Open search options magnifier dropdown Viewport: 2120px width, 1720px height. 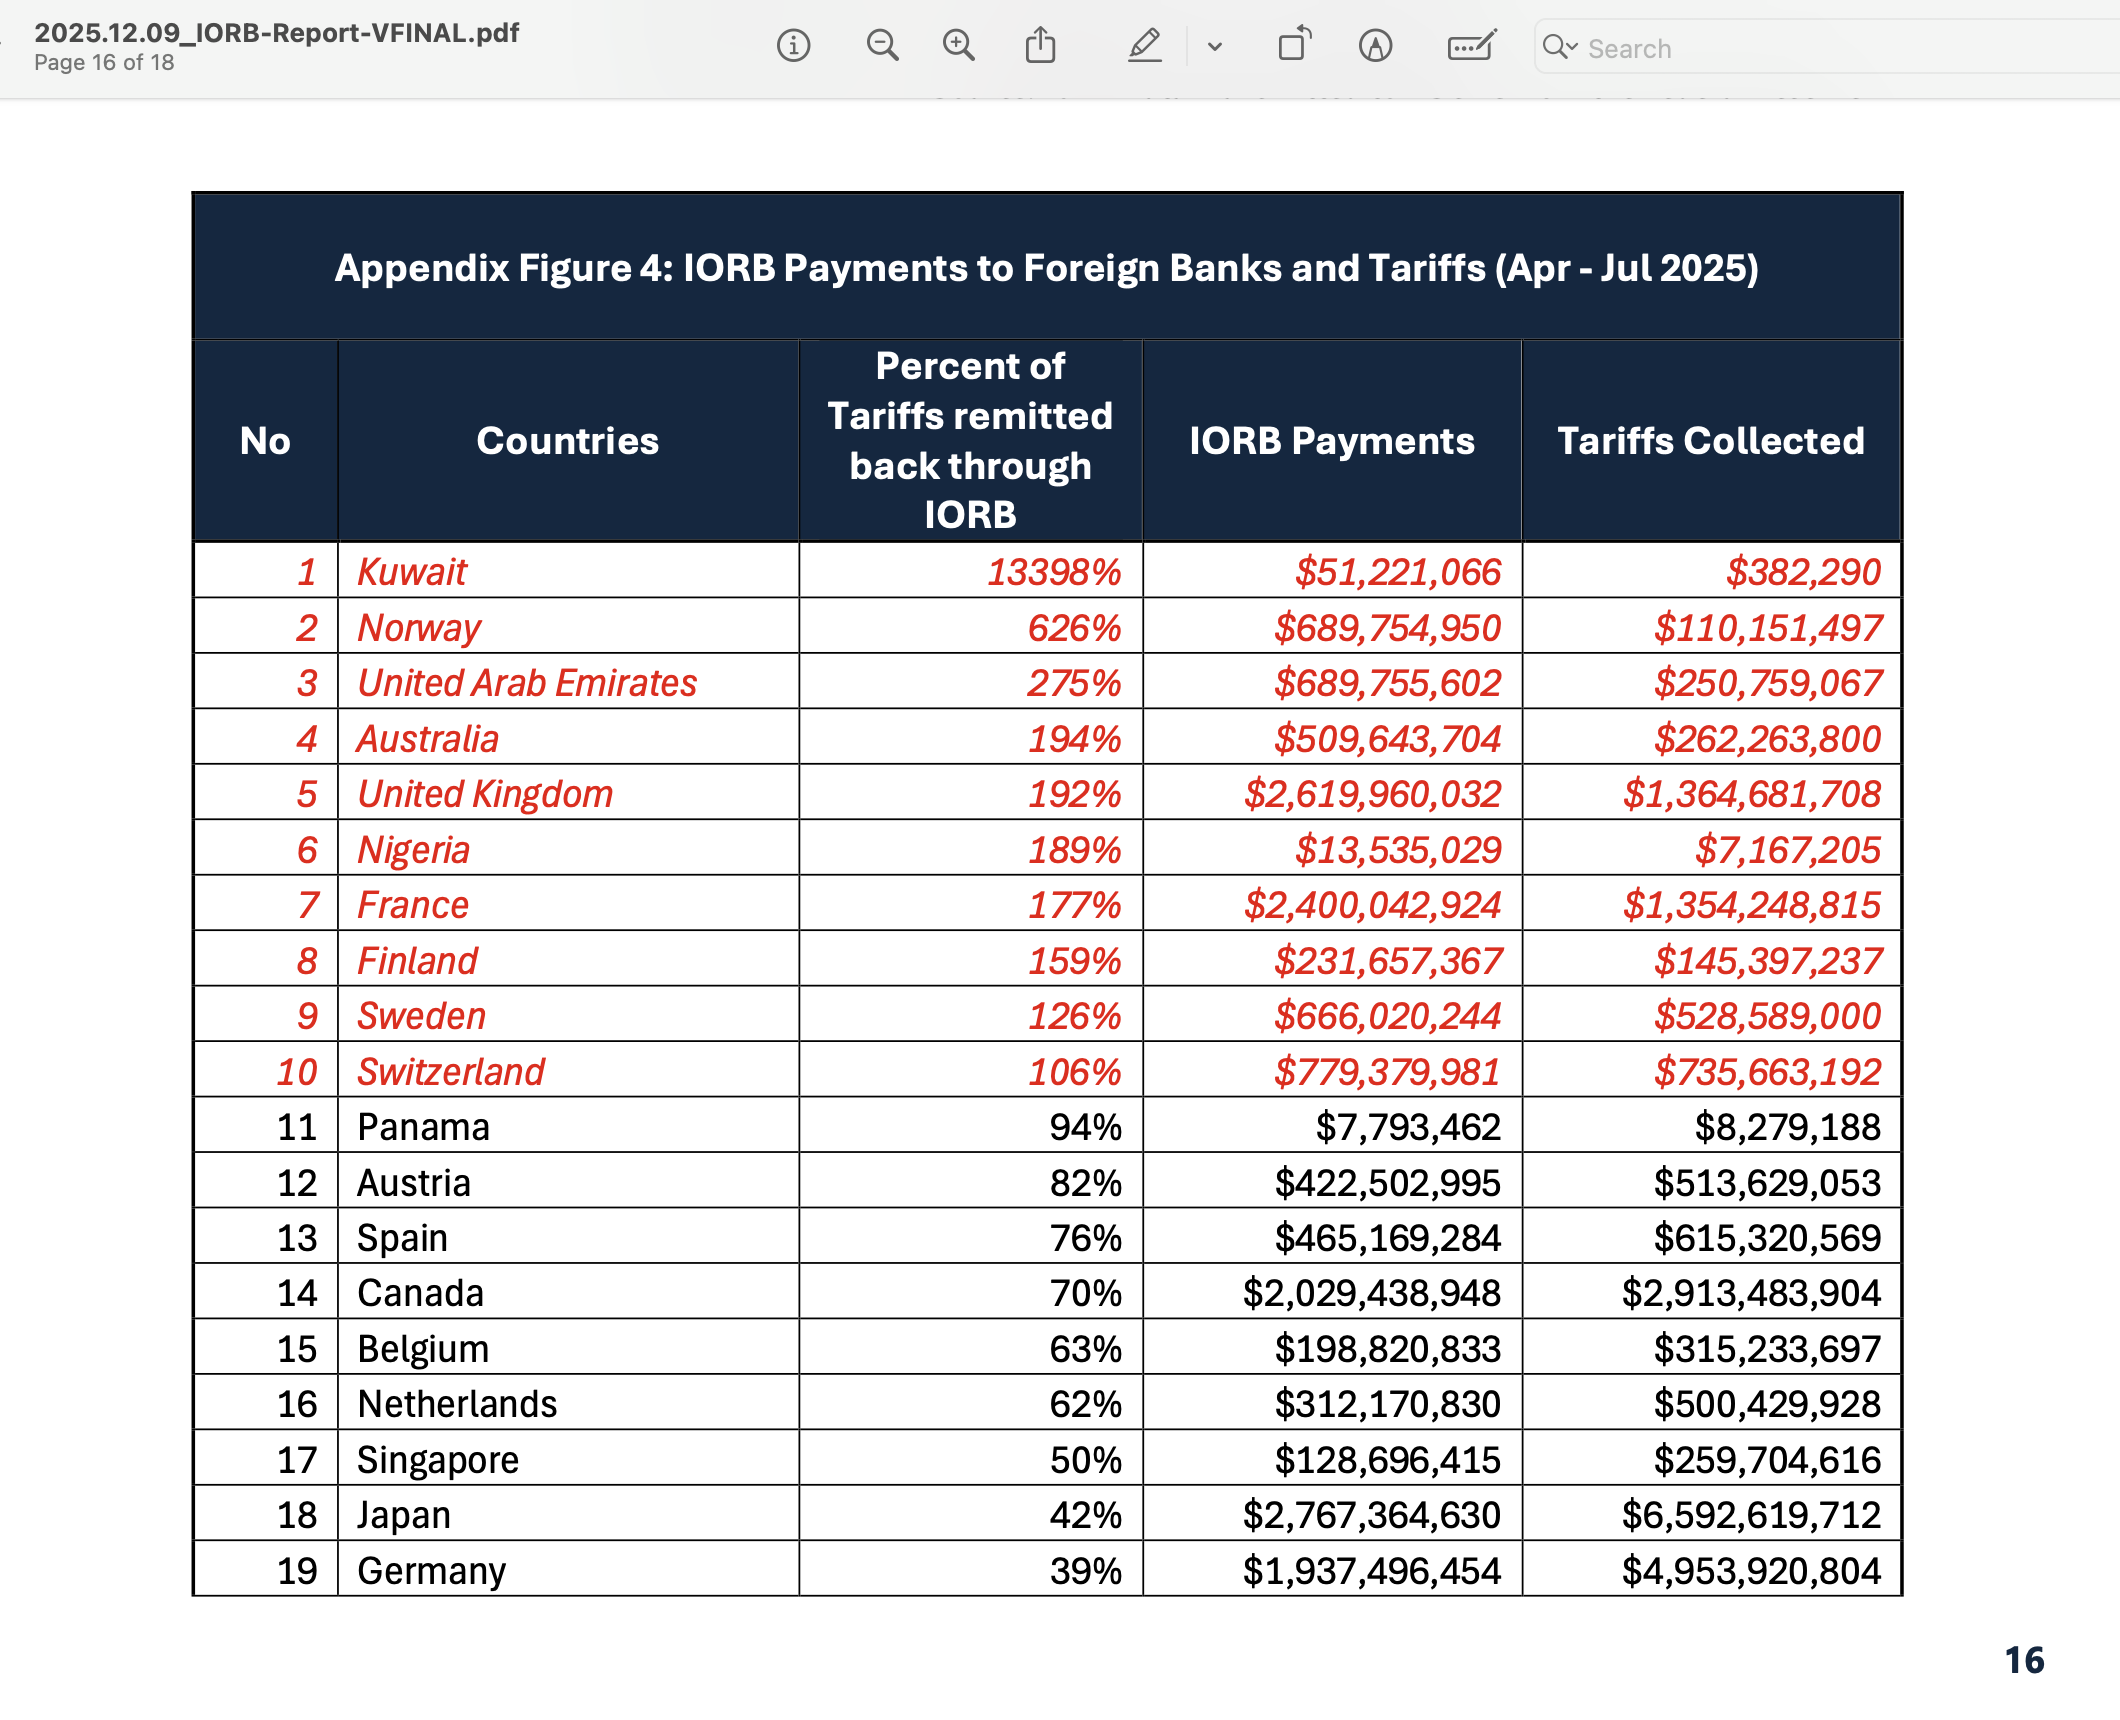click(x=1559, y=47)
